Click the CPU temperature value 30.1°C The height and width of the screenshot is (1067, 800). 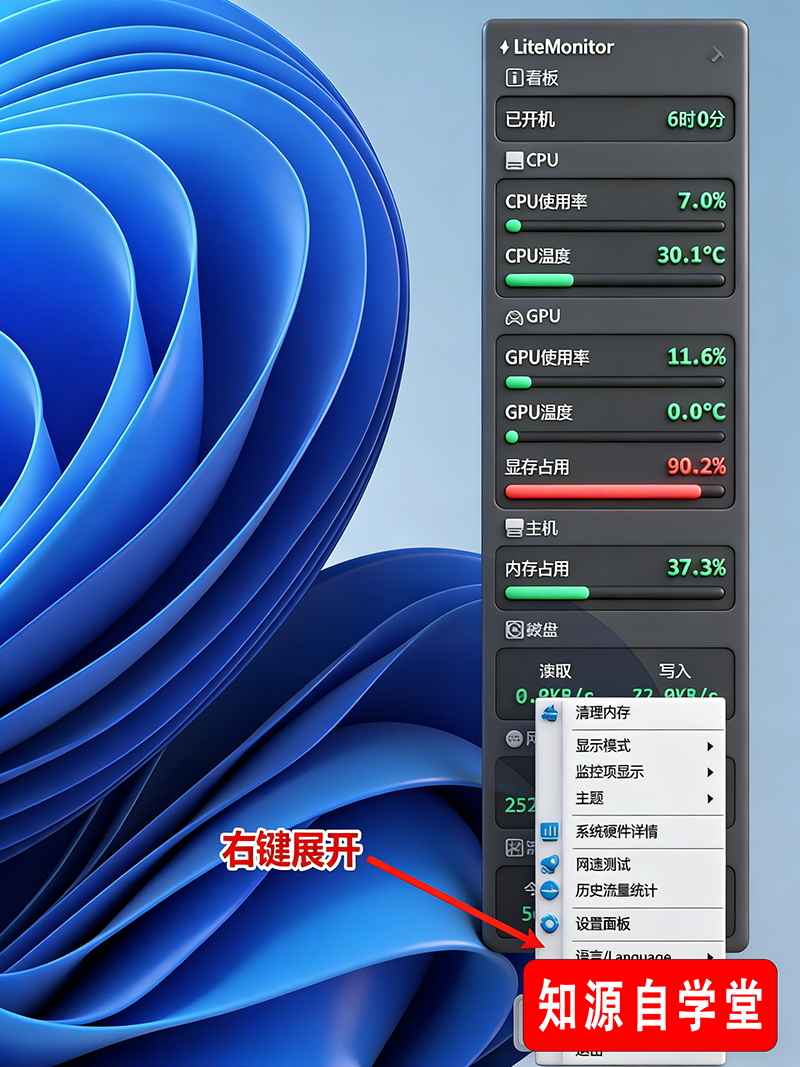(691, 255)
